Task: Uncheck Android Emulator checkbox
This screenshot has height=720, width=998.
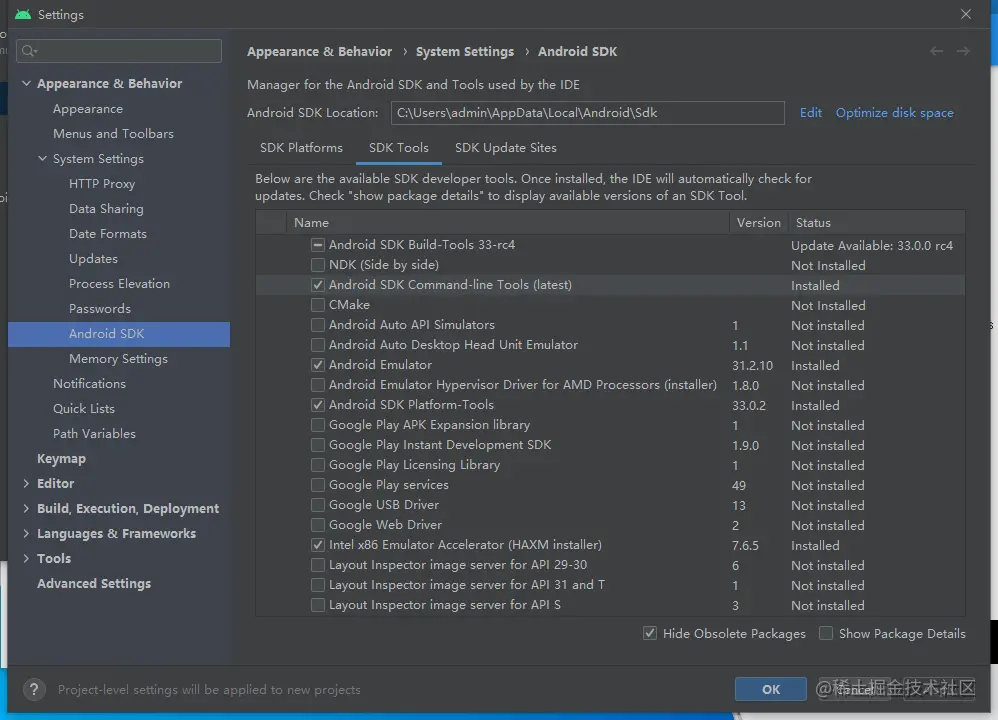Action: (x=318, y=365)
